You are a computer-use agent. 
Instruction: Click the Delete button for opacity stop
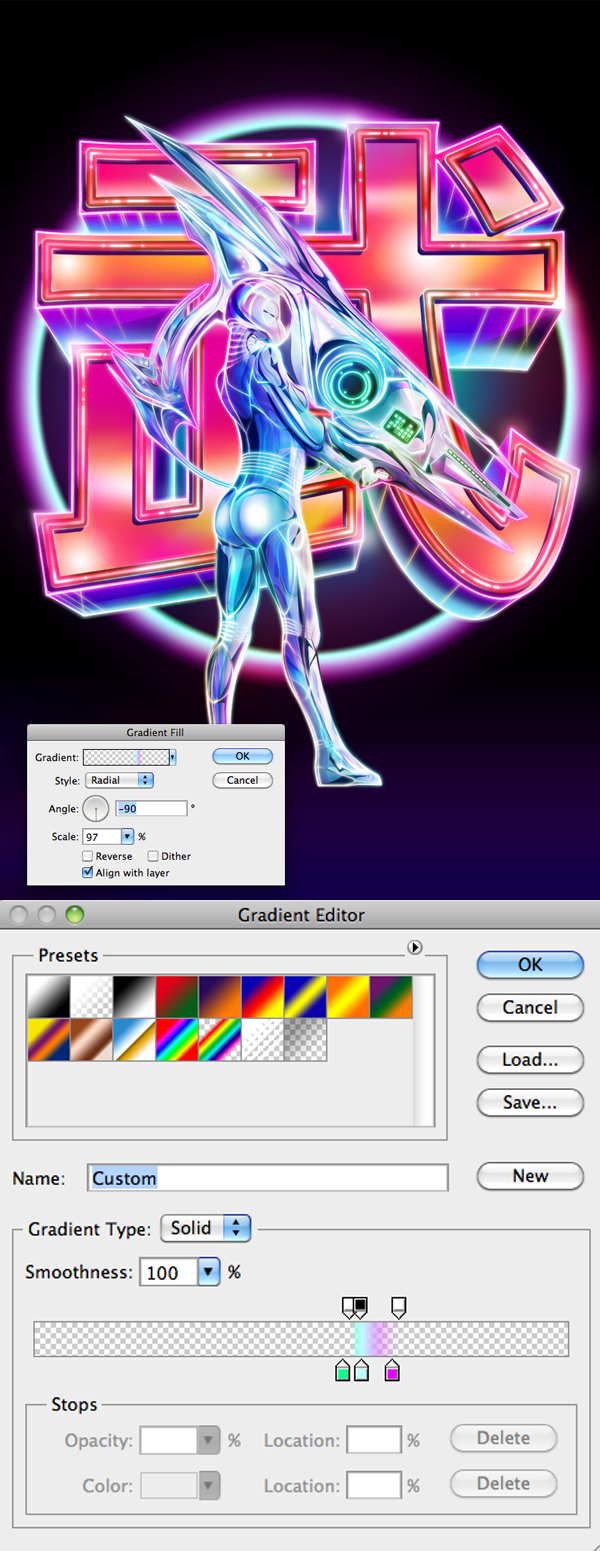point(503,1438)
